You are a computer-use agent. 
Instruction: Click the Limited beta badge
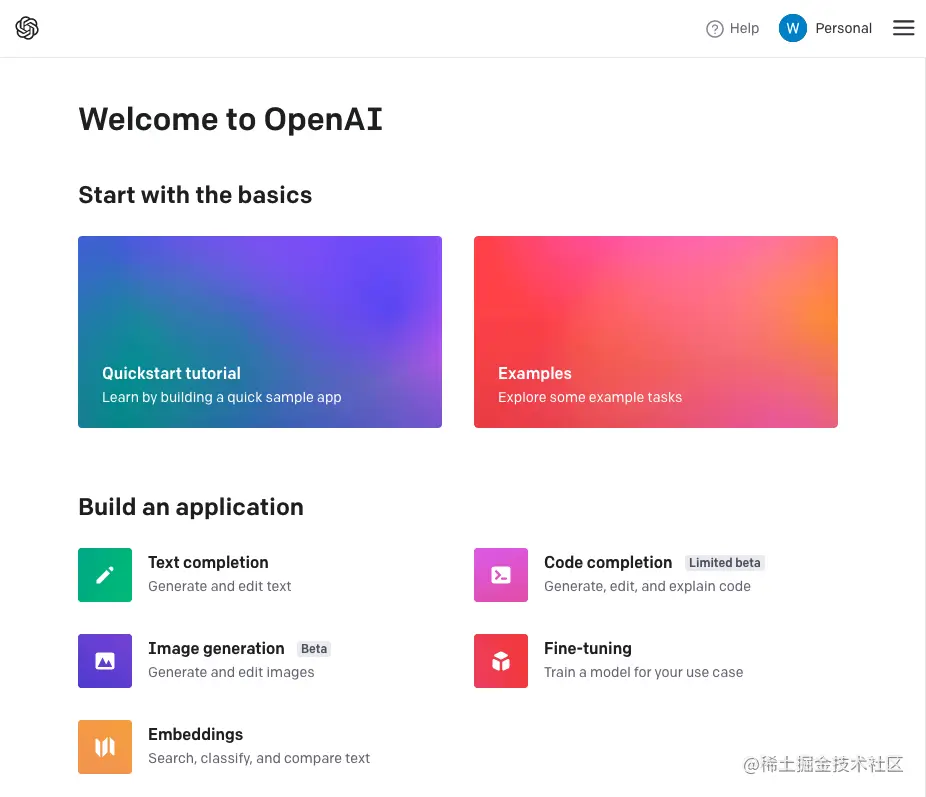tap(725, 563)
